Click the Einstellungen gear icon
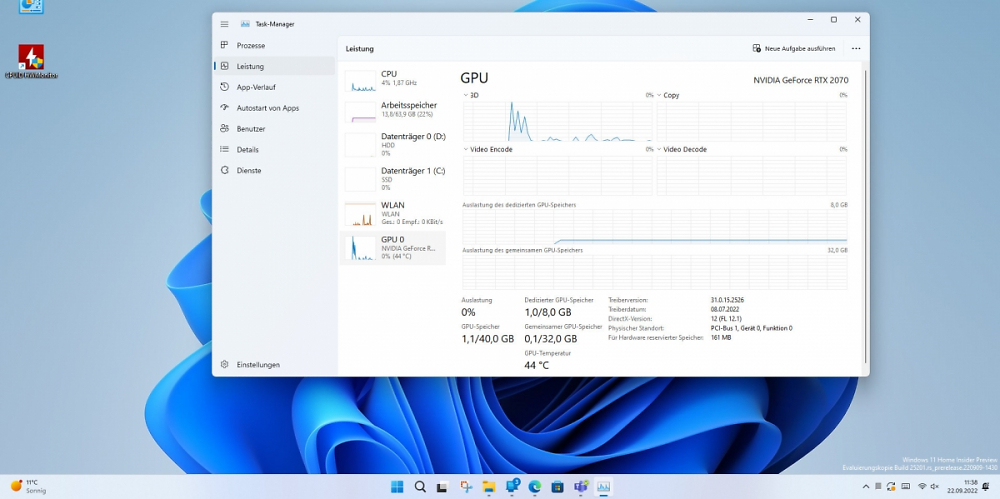Screen dimensions: 1000x499 tap(224, 364)
